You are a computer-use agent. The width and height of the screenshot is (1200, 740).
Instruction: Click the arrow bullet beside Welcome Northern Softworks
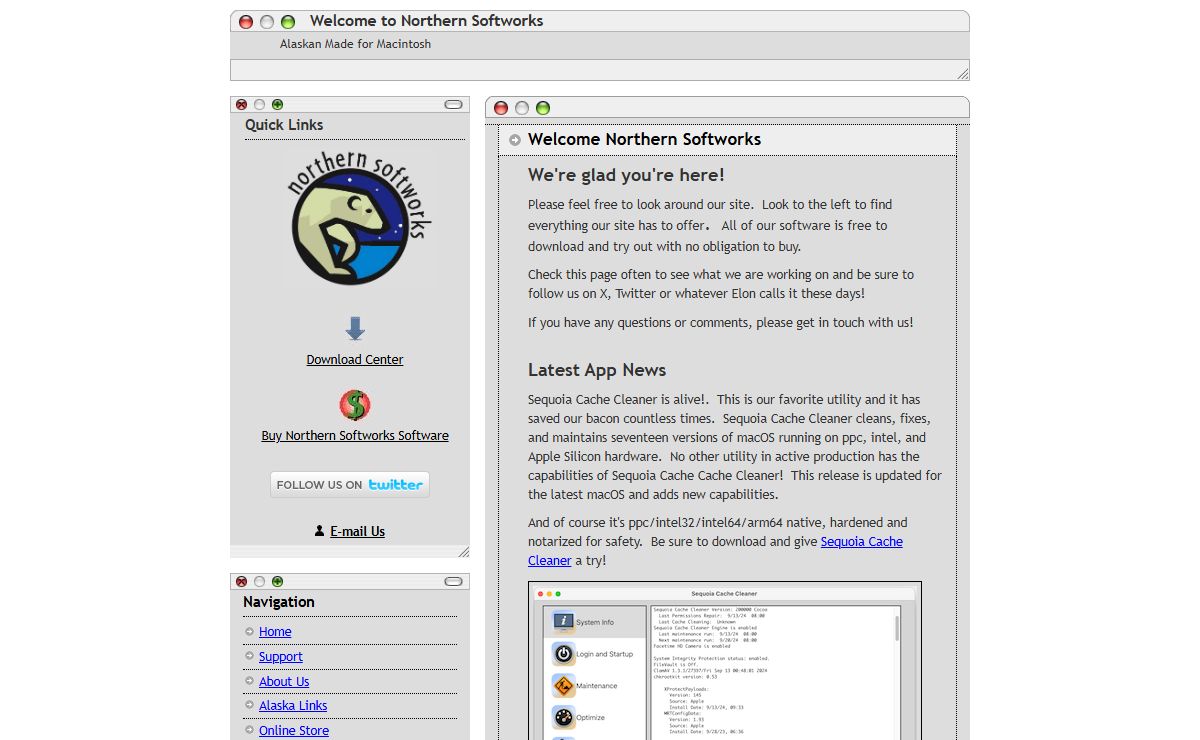click(514, 140)
